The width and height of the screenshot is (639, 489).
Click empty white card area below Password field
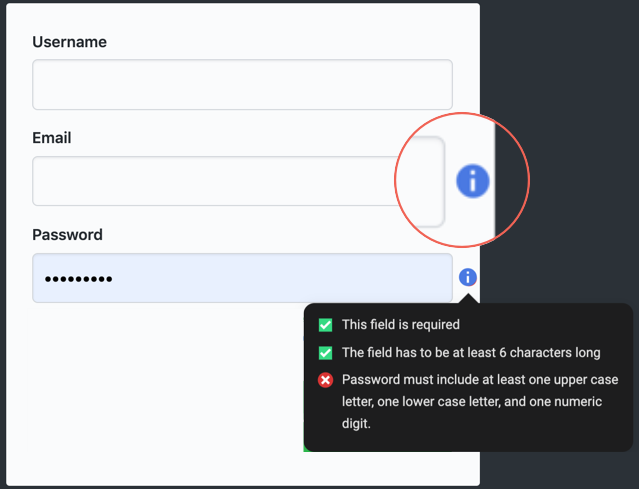[x=163, y=377]
